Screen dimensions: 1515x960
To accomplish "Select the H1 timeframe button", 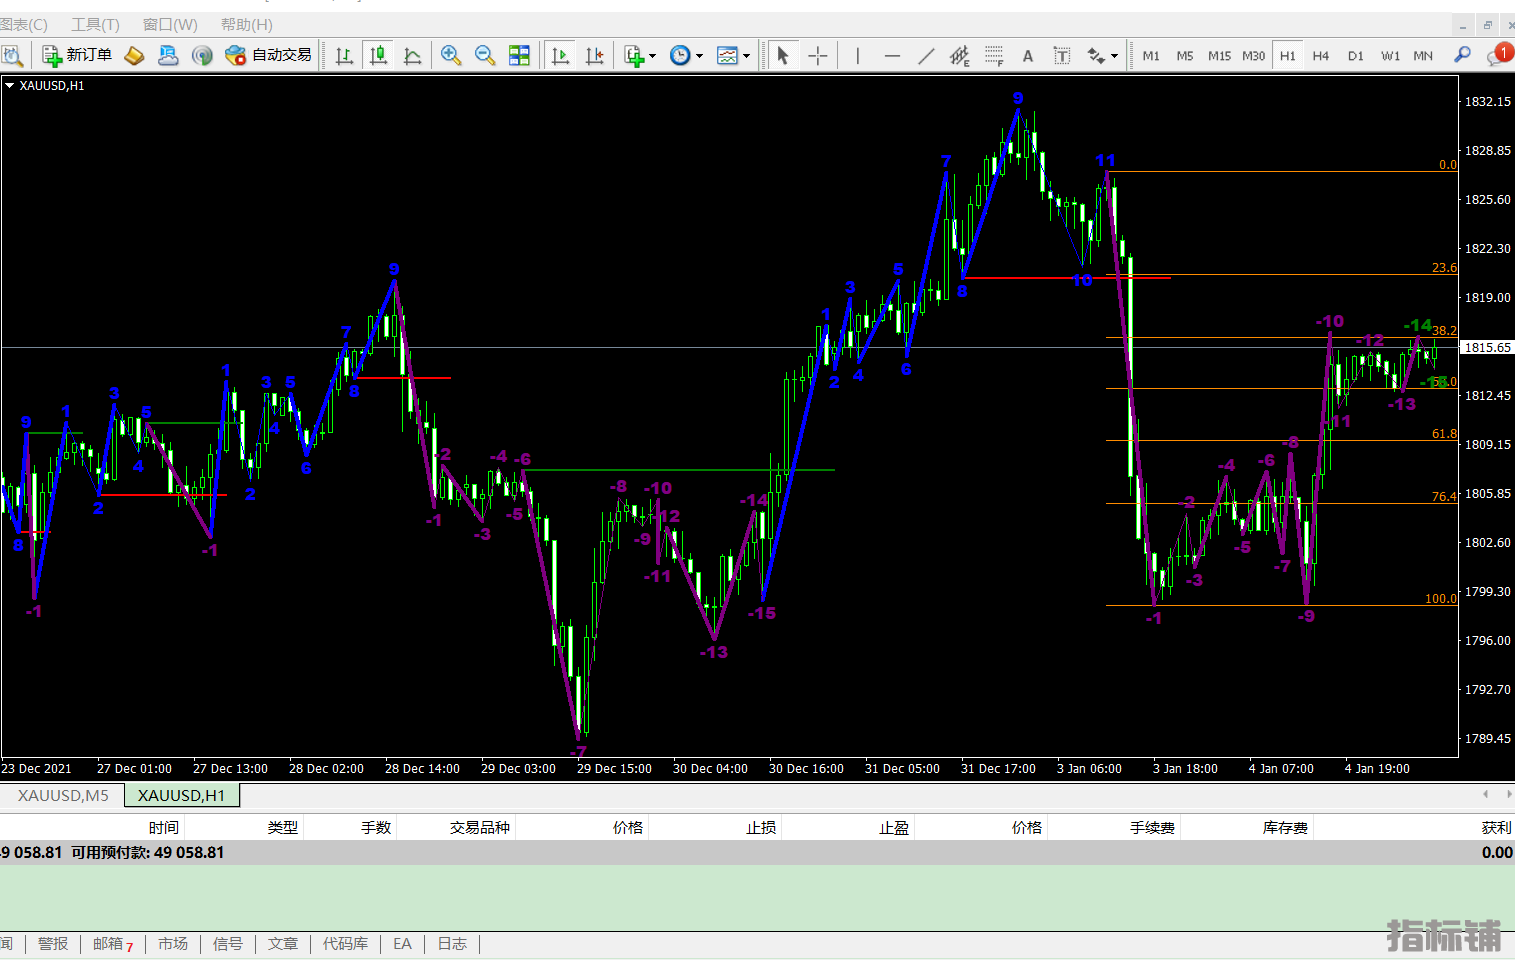I will pyautogui.click(x=1287, y=55).
